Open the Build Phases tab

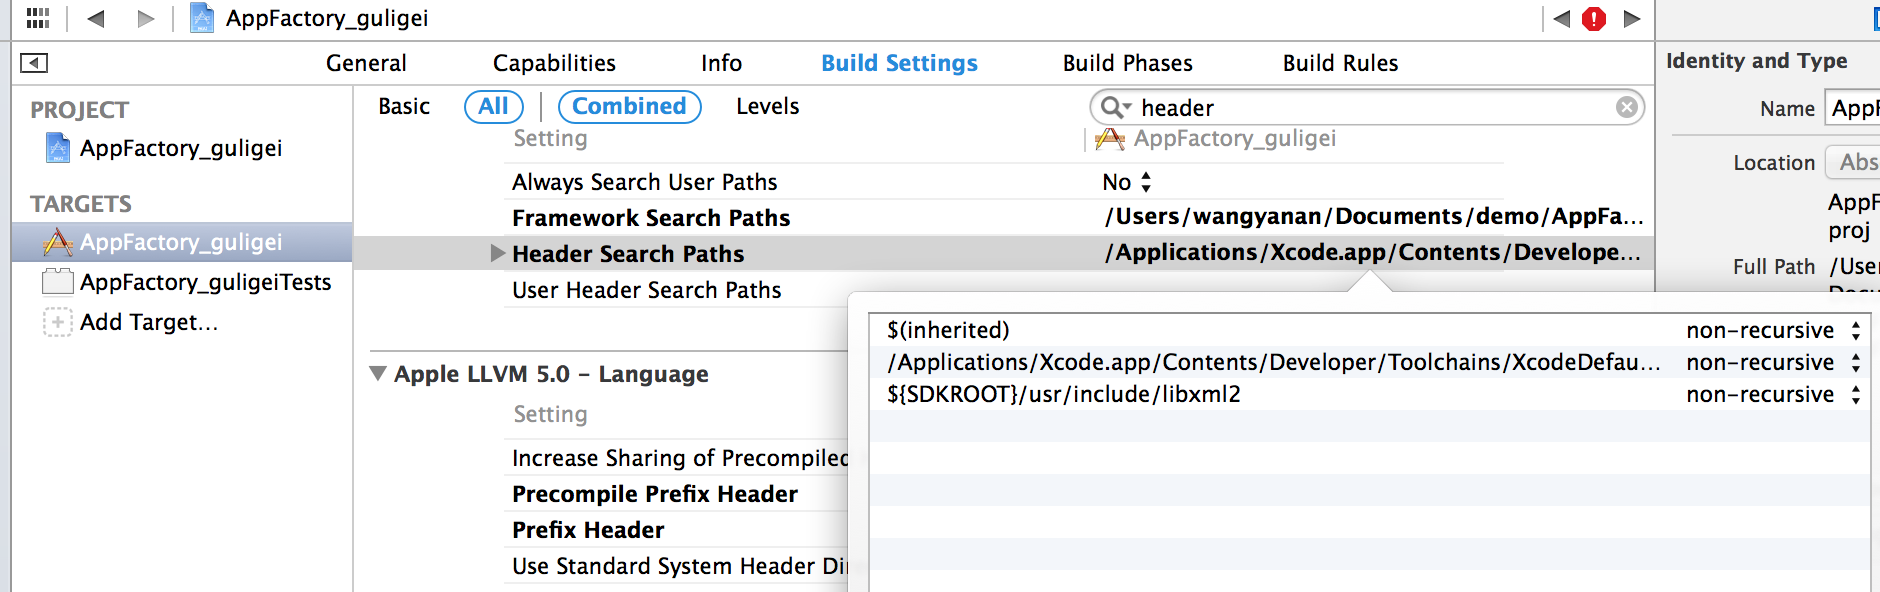(x=1127, y=63)
